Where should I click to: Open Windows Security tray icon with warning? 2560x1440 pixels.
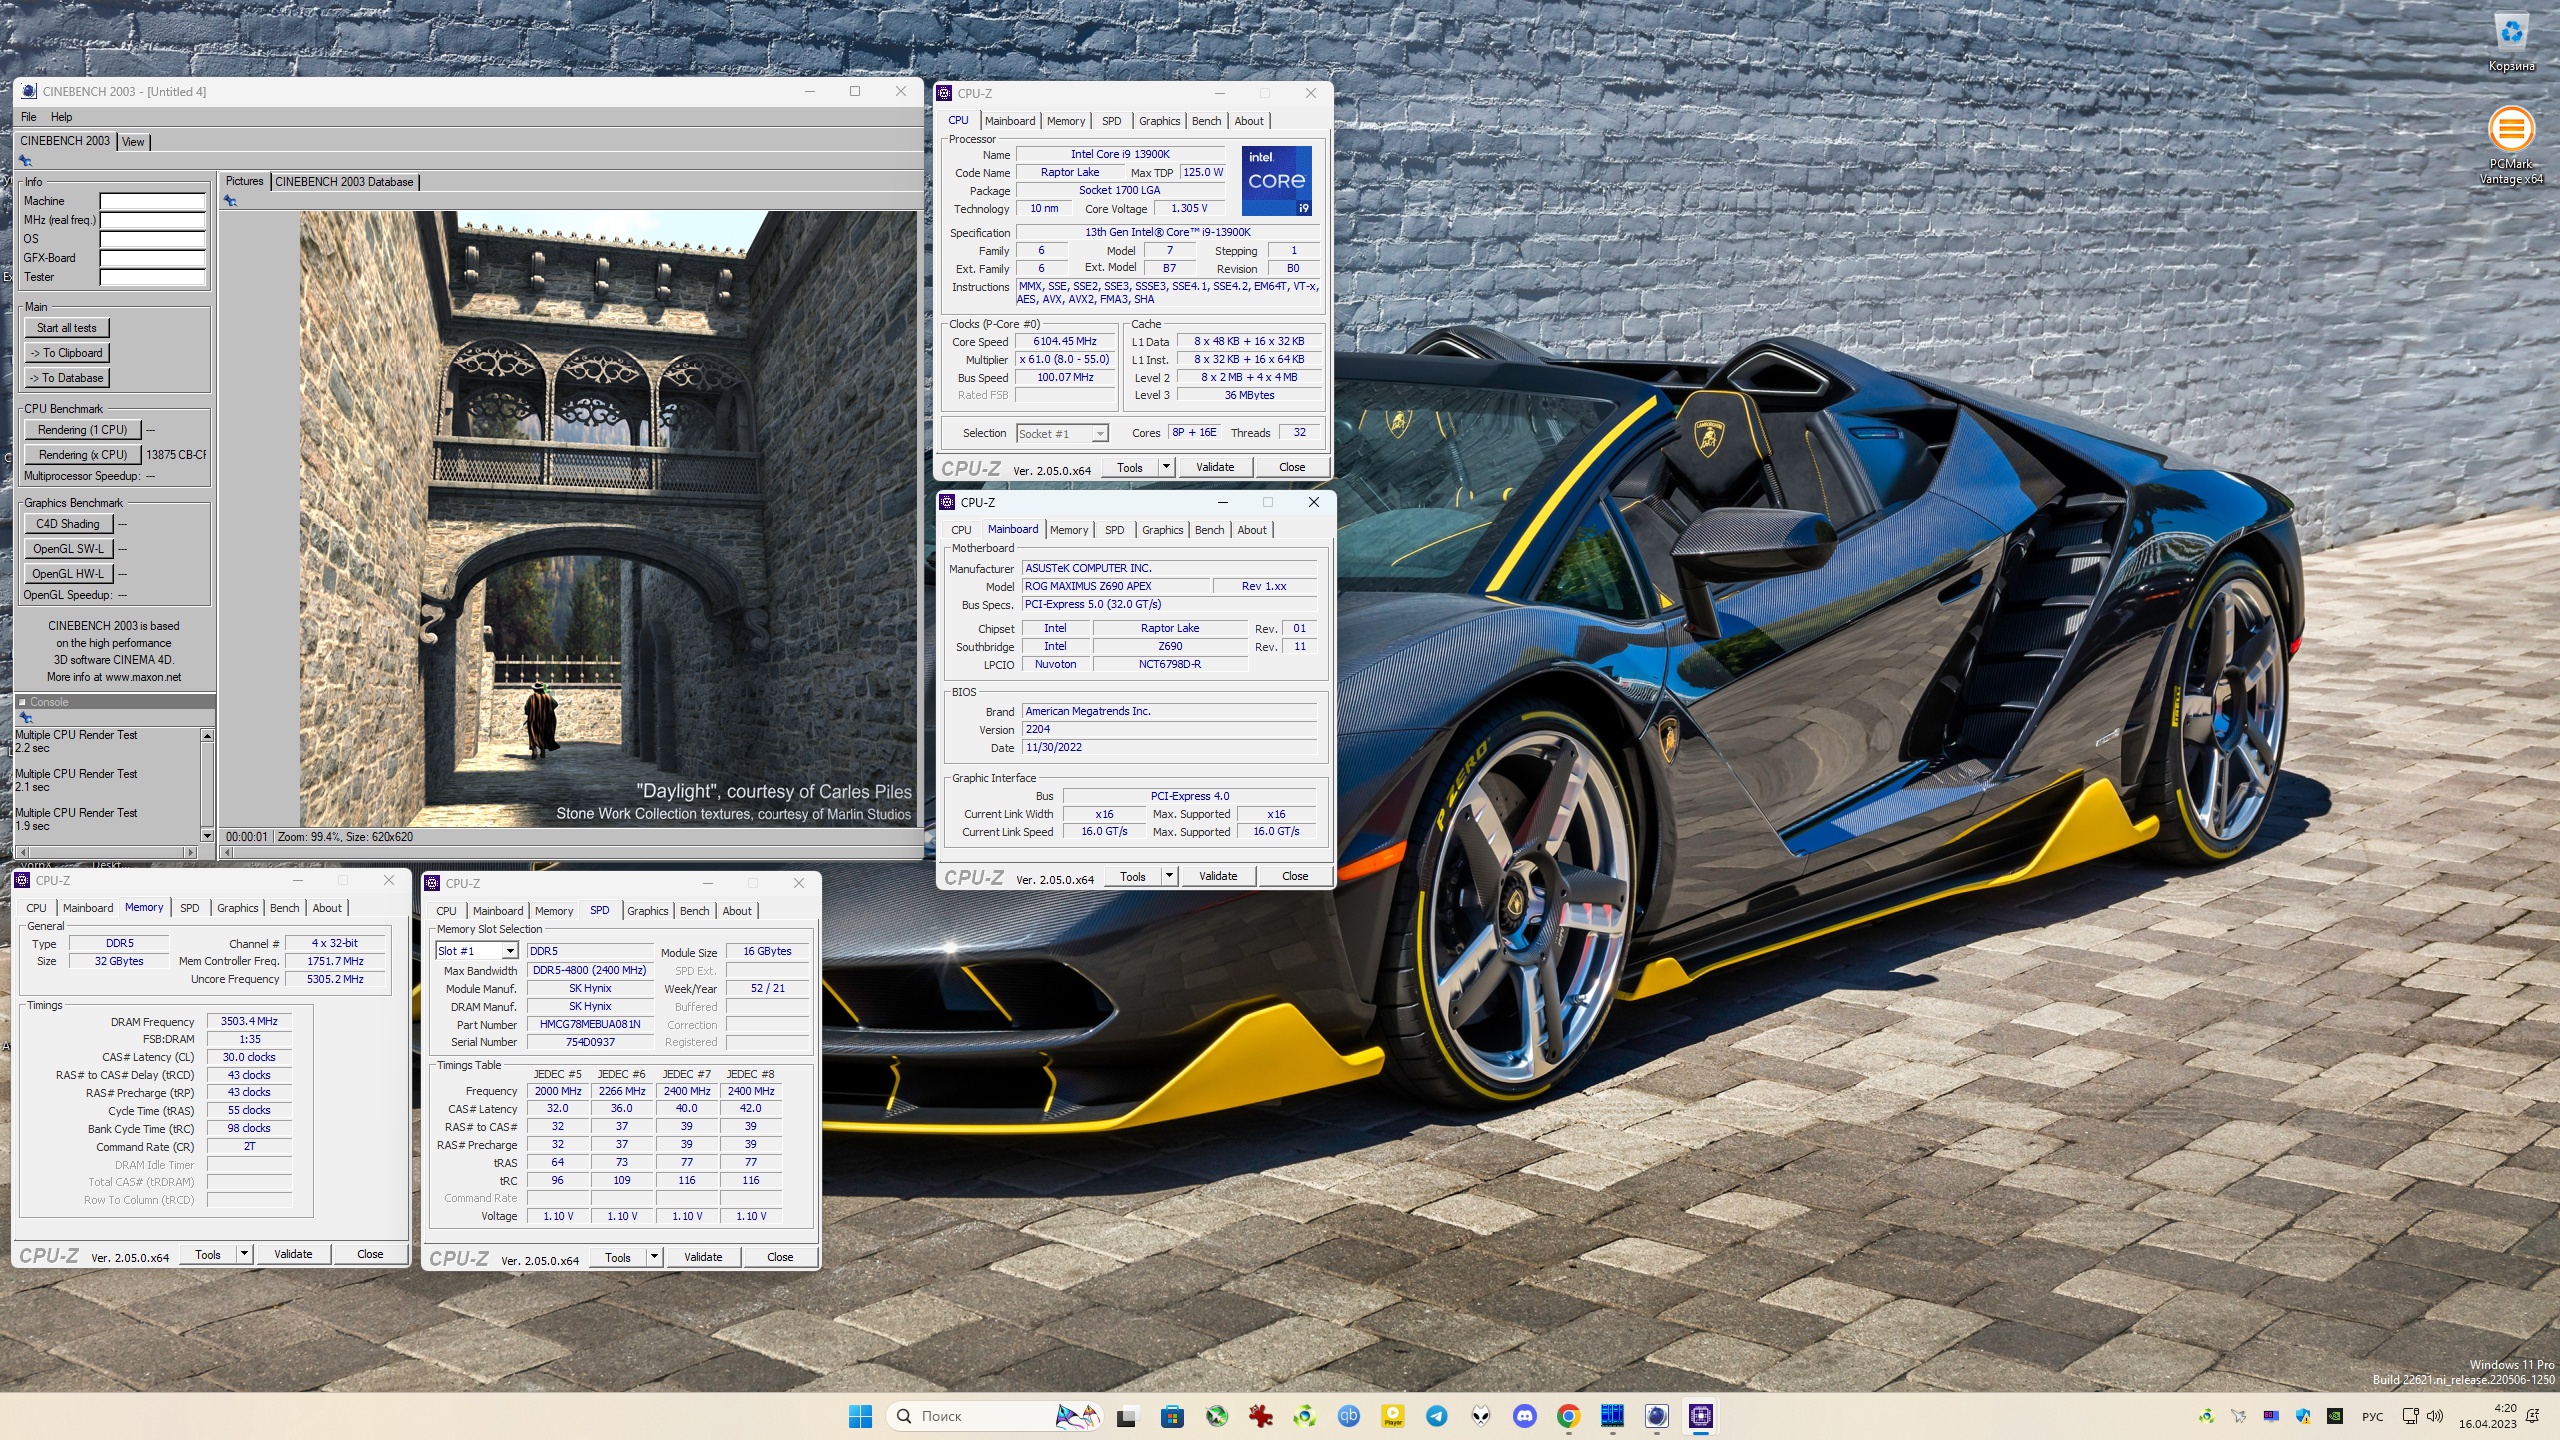2303,1416
